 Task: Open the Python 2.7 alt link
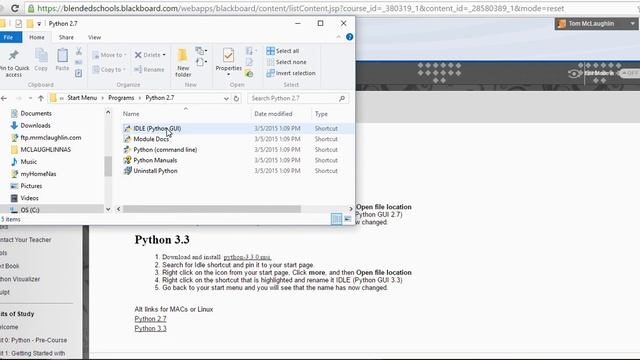tap(151, 319)
